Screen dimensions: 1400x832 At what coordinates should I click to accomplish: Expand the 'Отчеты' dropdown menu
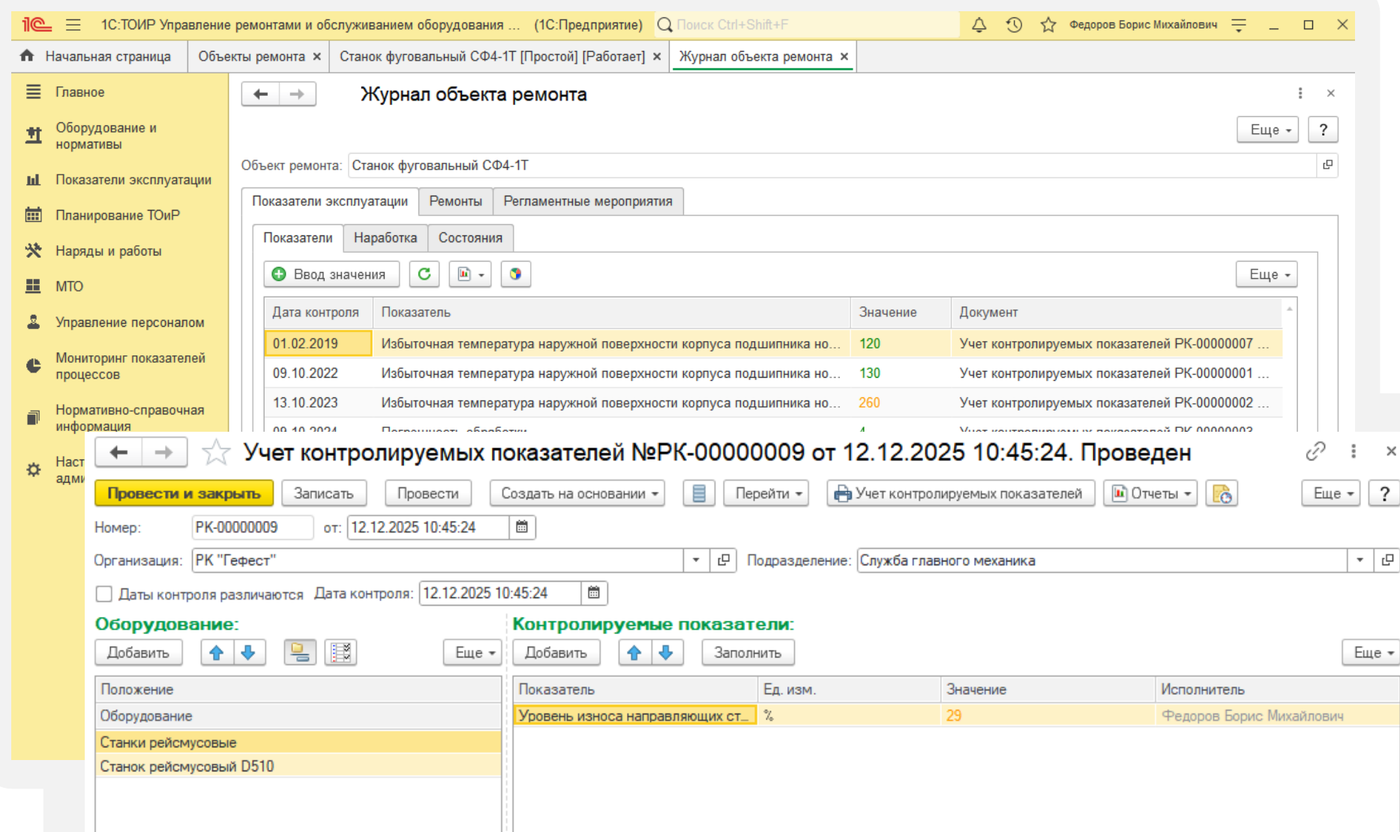(x=1150, y=493)
